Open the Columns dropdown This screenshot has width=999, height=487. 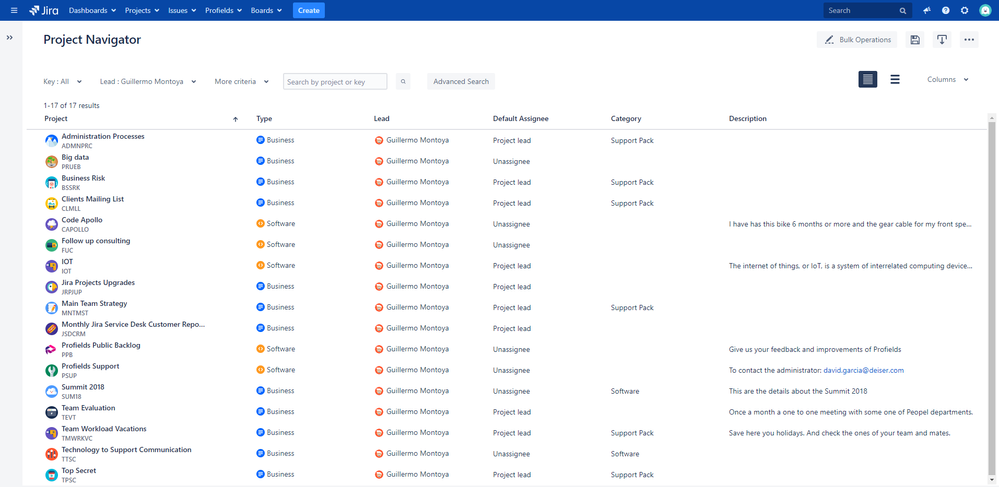click(x=947, y=80)
